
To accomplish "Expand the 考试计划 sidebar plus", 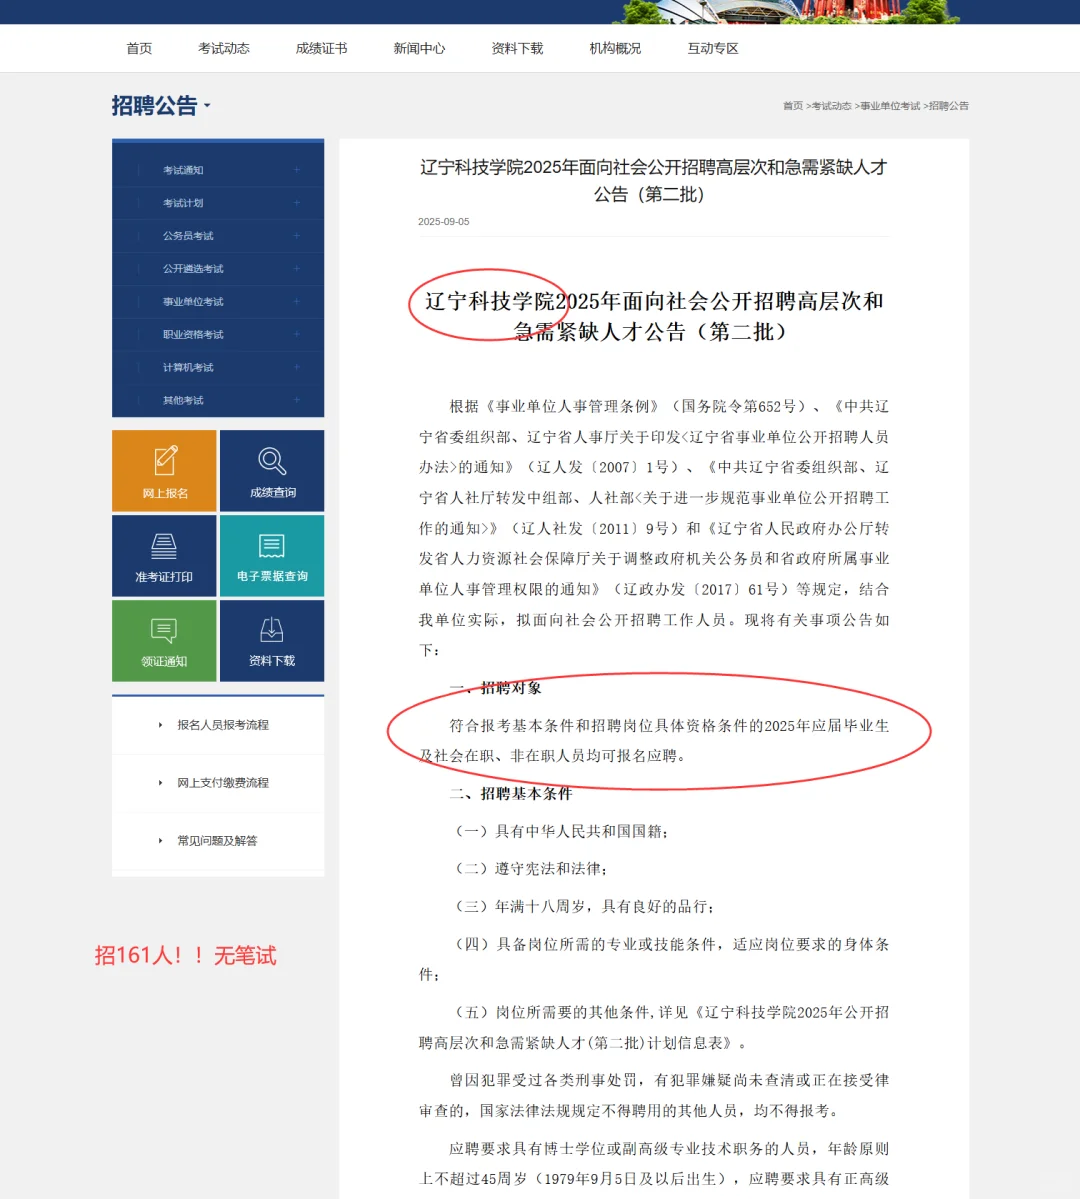I will 297,203.
